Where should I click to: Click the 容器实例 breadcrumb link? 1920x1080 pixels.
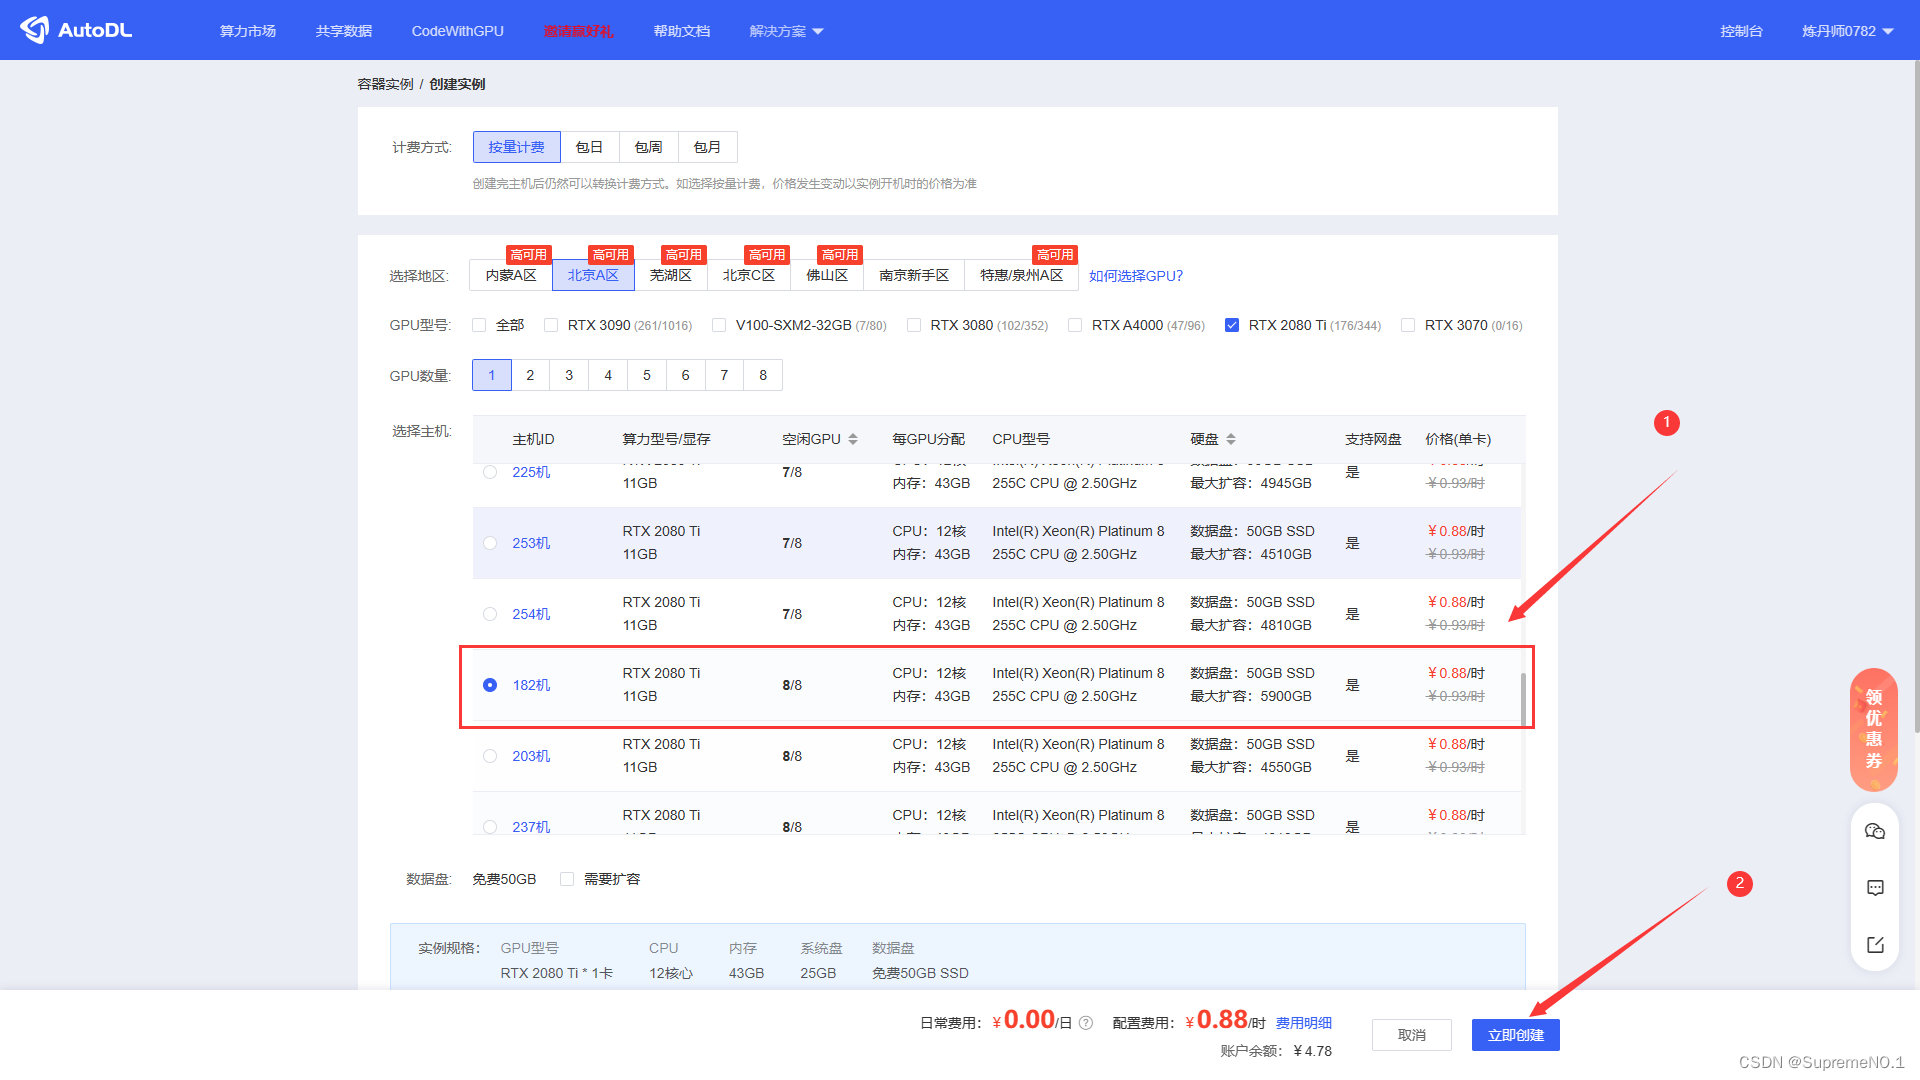coord(385,84)
